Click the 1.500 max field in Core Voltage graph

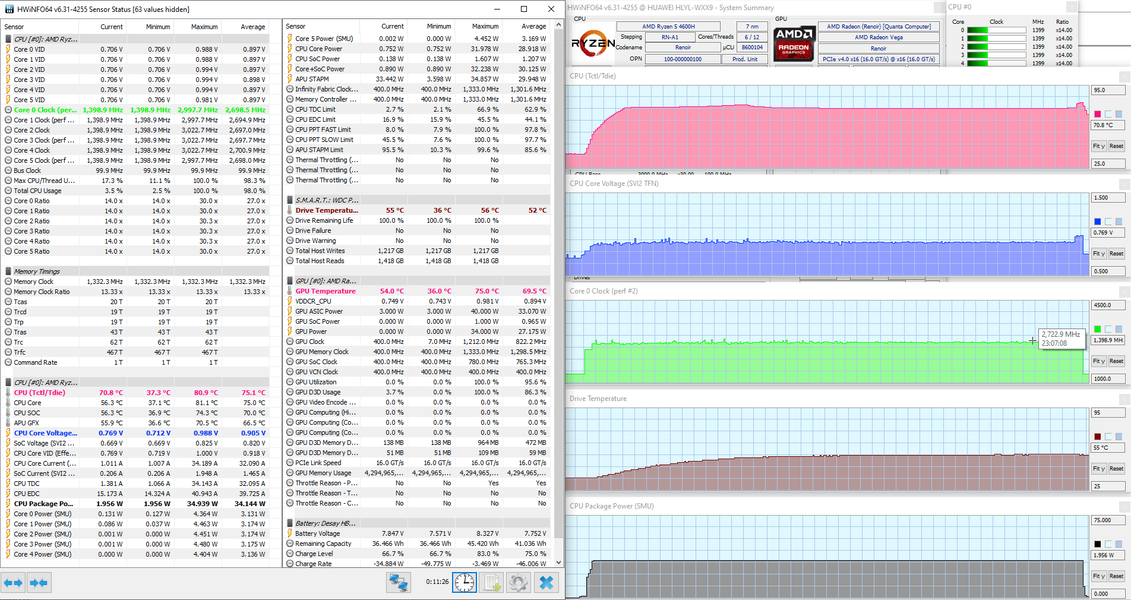click(1108, 198)
